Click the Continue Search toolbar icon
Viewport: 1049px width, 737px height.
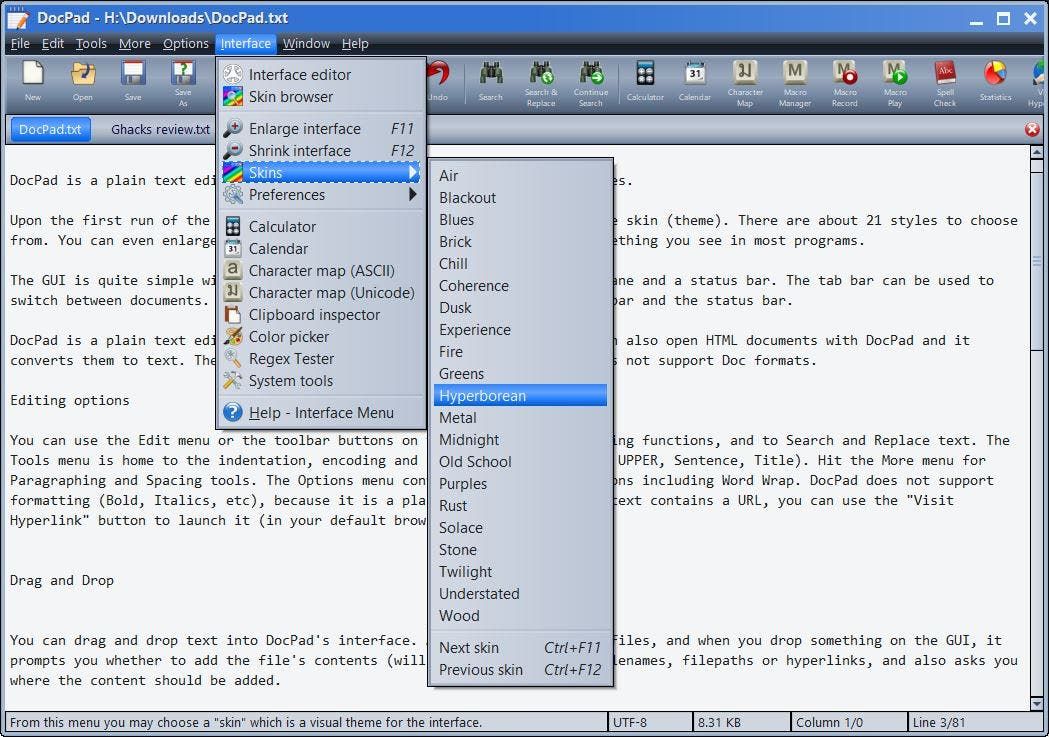pyautogui.click(x=591, y=83)
